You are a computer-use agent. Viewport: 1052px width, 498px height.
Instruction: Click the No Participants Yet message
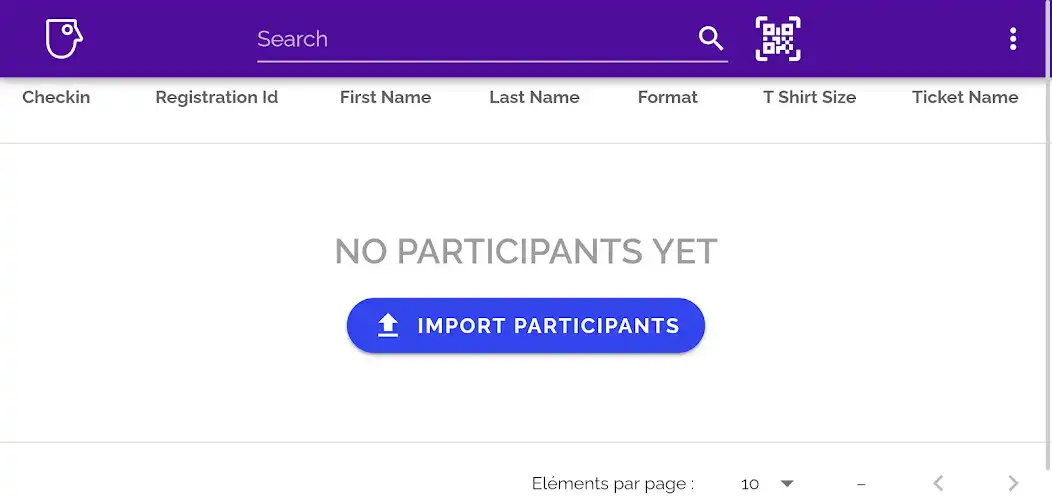click(526, 251)
